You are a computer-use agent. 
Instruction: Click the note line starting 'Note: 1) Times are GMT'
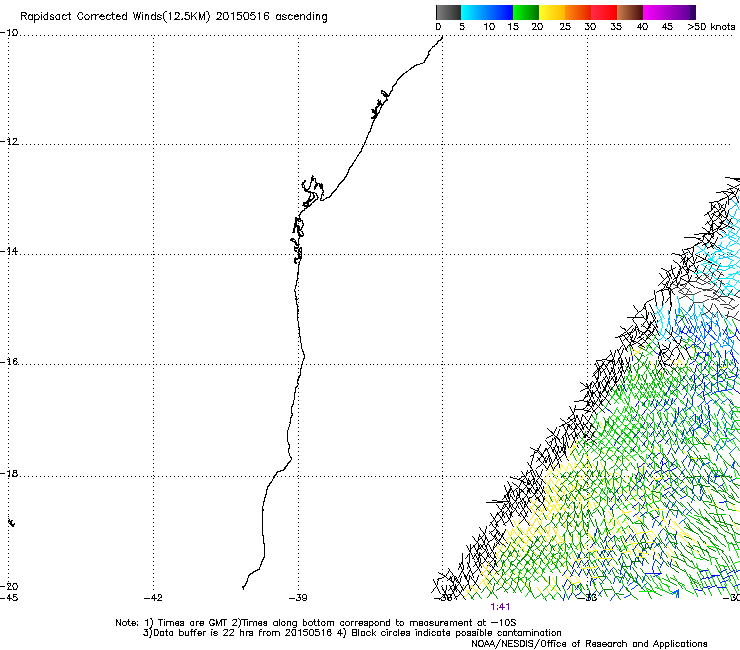pos(316,623)
